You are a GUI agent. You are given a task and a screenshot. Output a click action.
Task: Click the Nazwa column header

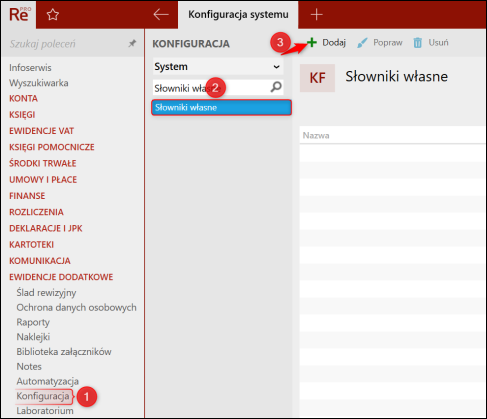point(316,135)
